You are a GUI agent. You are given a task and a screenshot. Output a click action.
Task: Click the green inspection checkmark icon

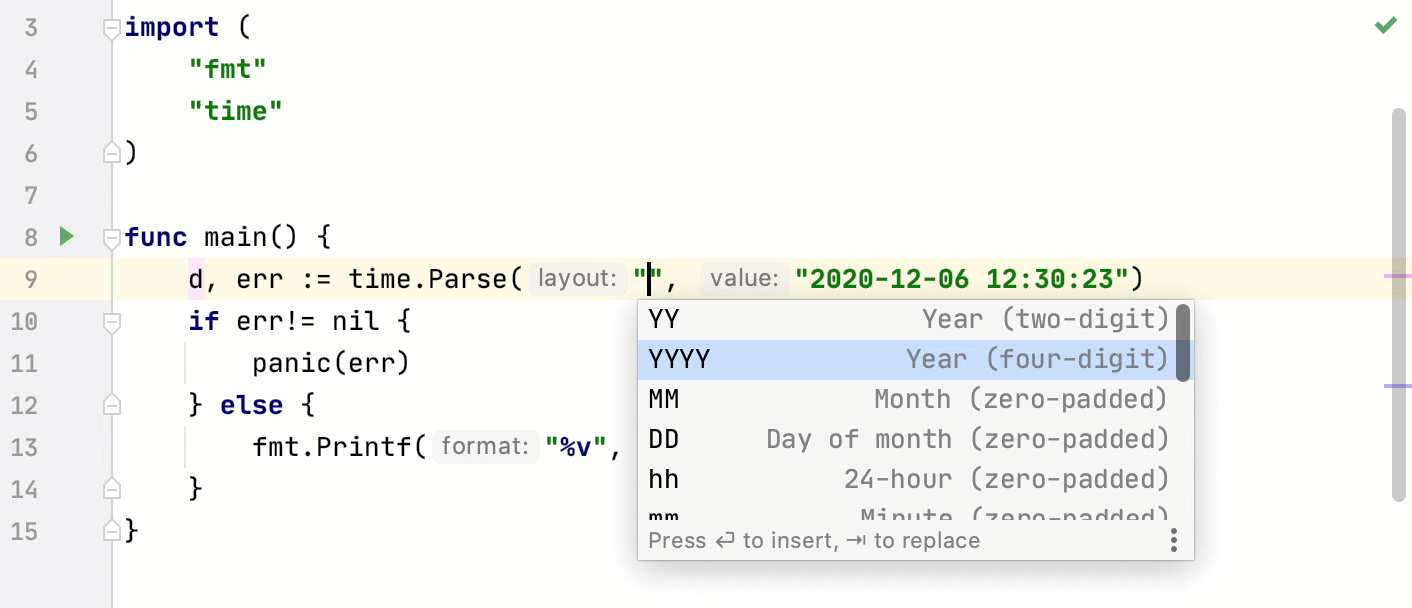pos(1385,25)
